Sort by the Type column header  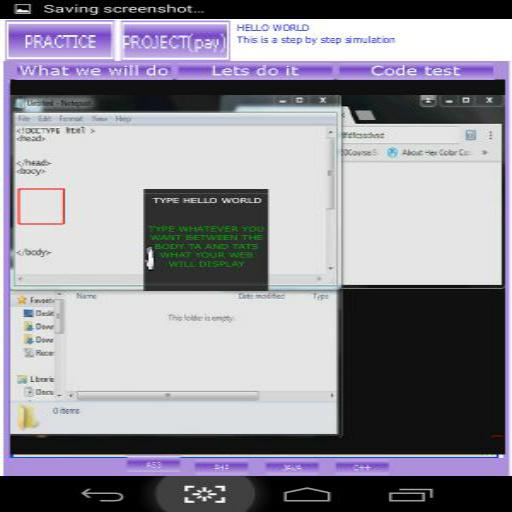320,296
